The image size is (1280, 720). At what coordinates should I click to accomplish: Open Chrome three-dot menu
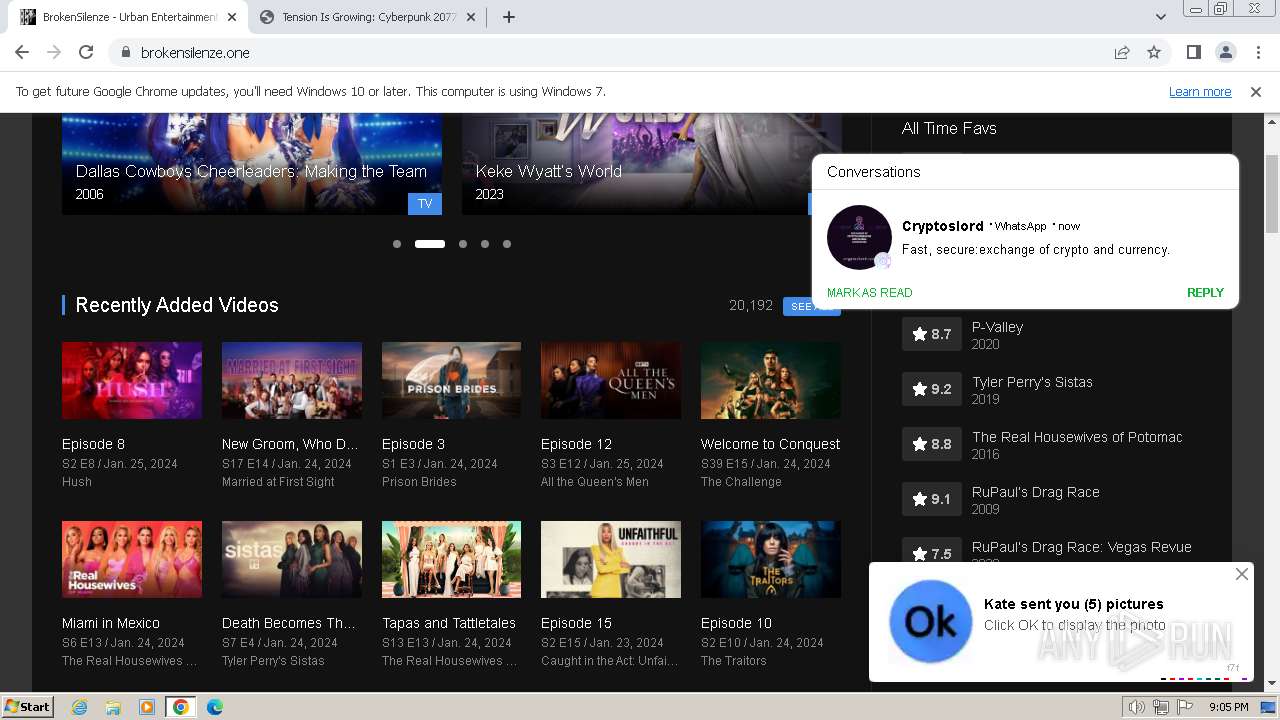click(1257, 53)
